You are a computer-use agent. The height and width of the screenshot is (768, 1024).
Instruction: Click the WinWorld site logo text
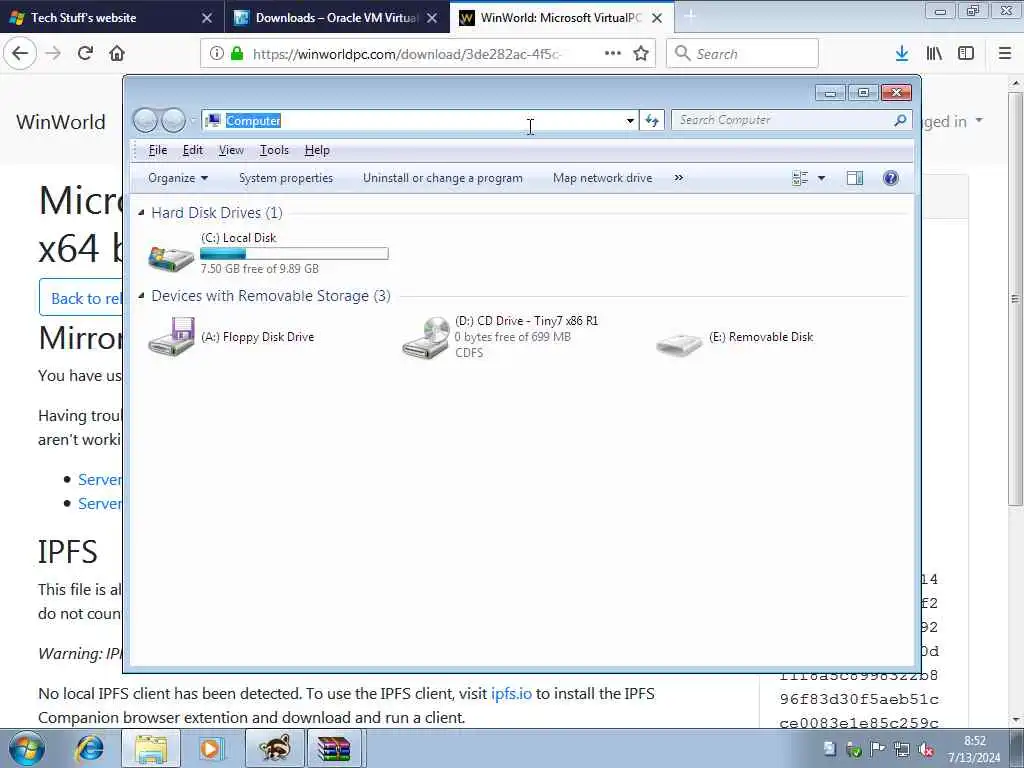(61, 122)
